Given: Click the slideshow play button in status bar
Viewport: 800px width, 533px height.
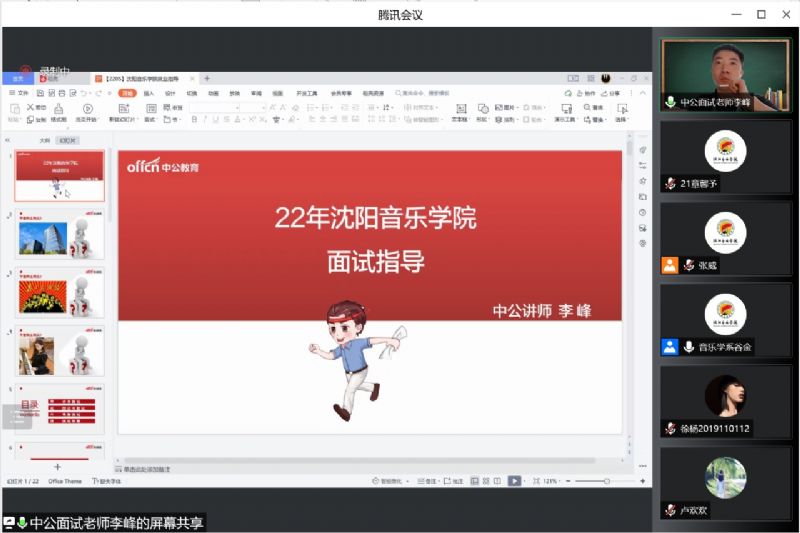Looking at the screenshot, I should [514, 481].
